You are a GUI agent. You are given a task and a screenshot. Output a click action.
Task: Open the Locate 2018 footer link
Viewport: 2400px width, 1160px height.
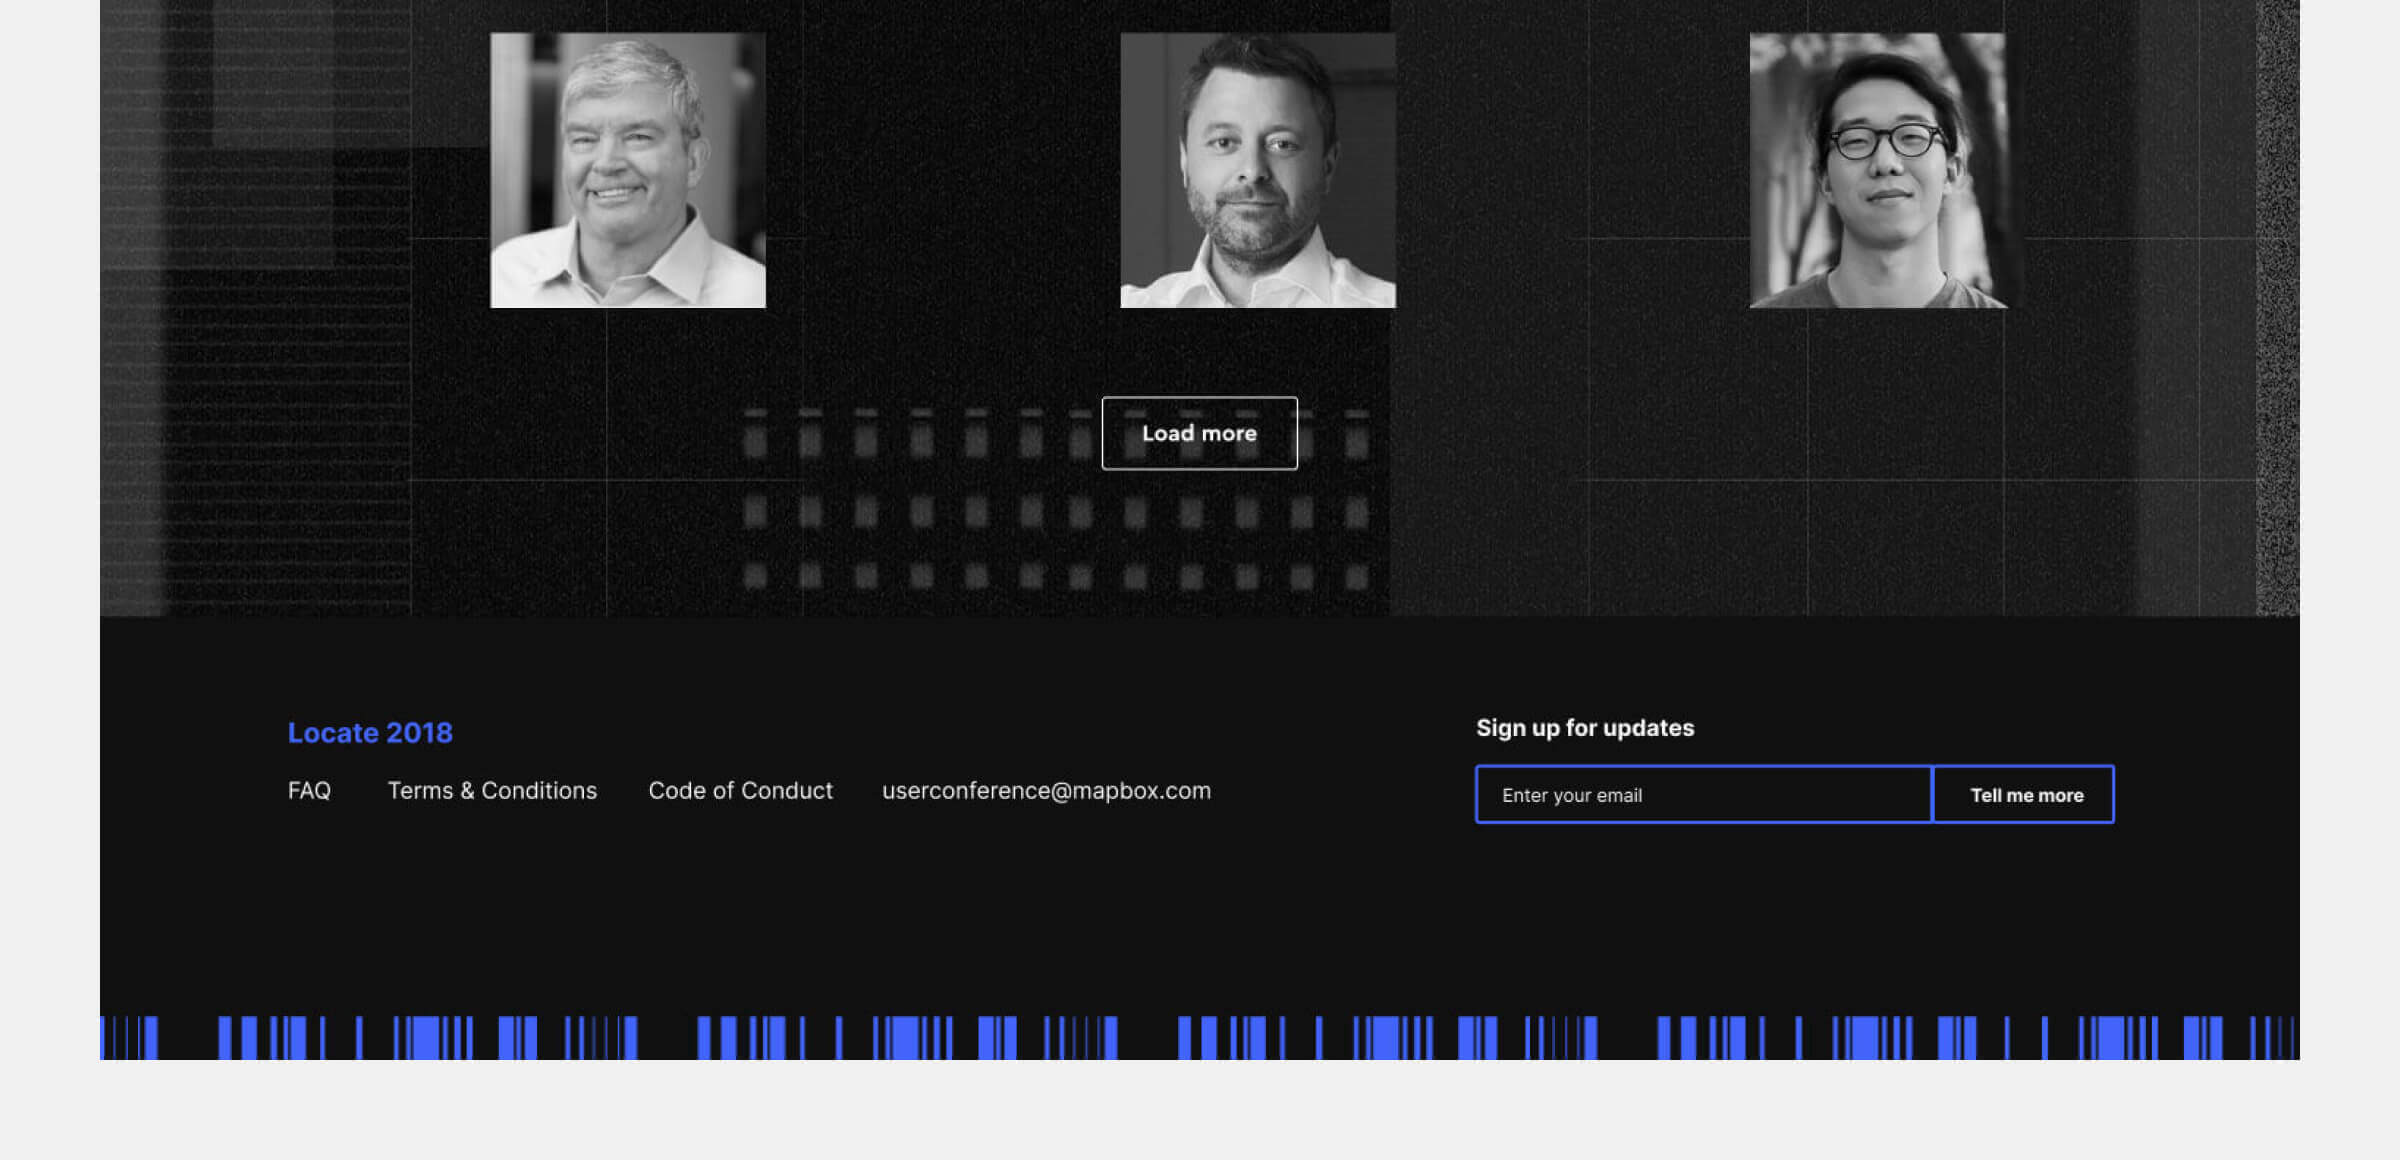[370, 733]
